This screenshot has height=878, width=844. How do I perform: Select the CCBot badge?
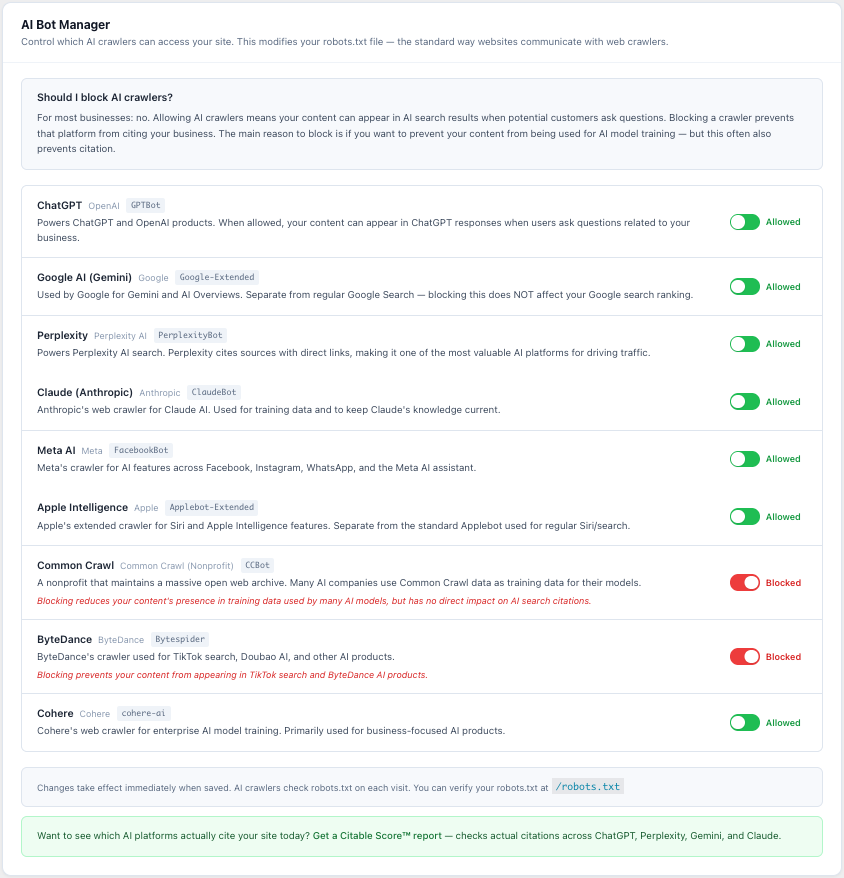pos(257,564)
